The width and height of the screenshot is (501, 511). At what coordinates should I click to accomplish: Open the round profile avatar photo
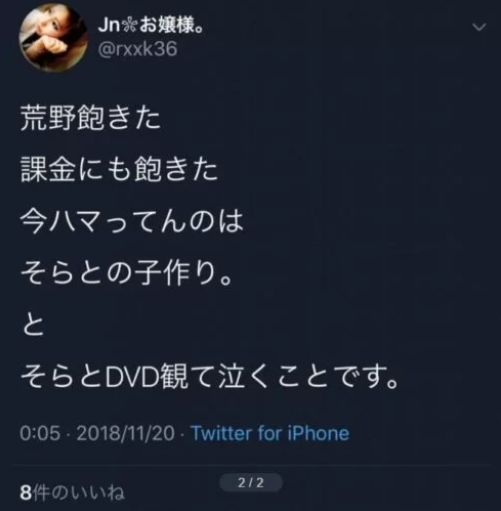pos(54,37)
